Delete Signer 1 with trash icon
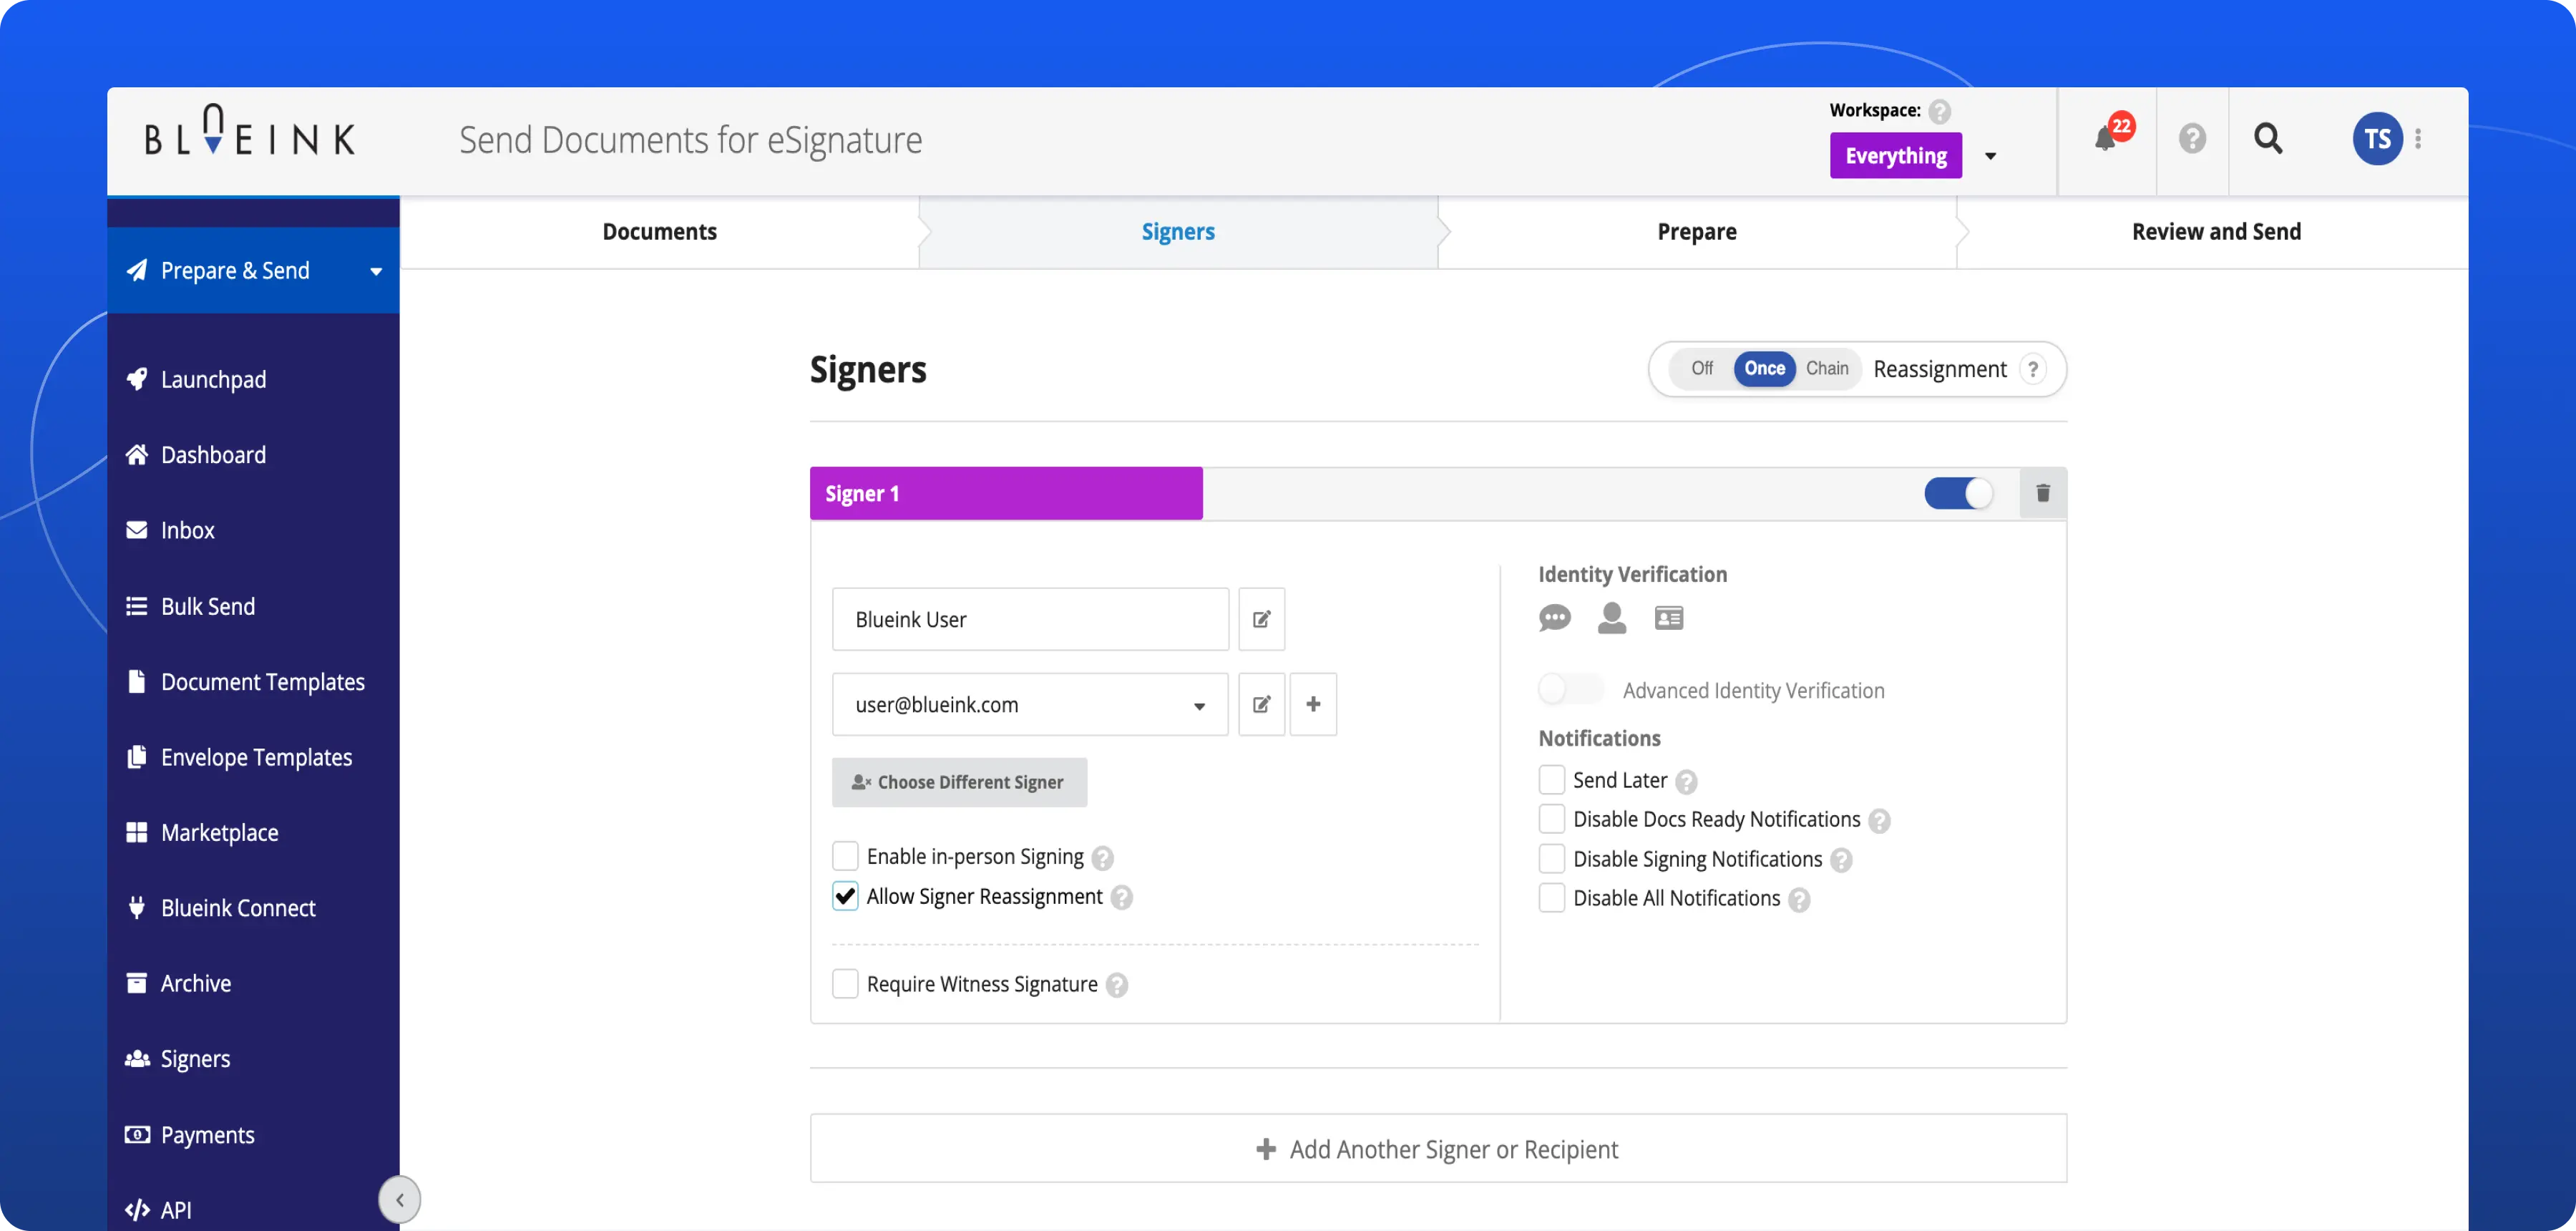The height and width of the screenshot is (1231, 2576). click(x=2043, y=493)
